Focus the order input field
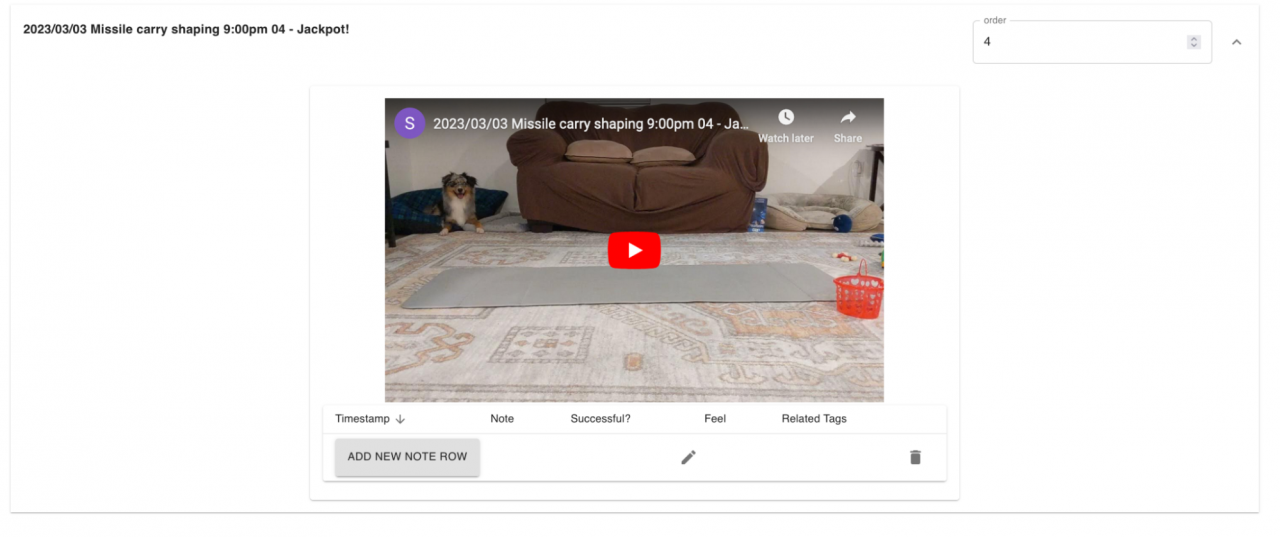This screenshot has height=537, width=1280. tap(1092, 42)
